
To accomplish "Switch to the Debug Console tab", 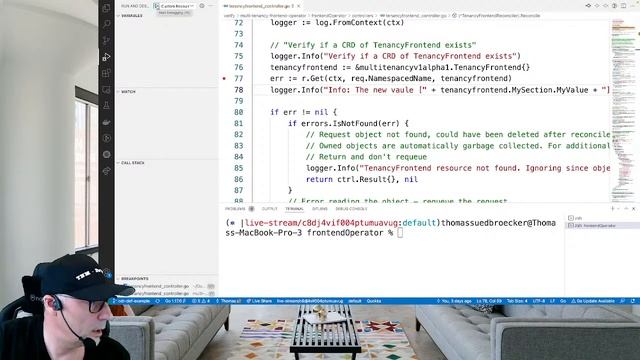I will (351, 209).
